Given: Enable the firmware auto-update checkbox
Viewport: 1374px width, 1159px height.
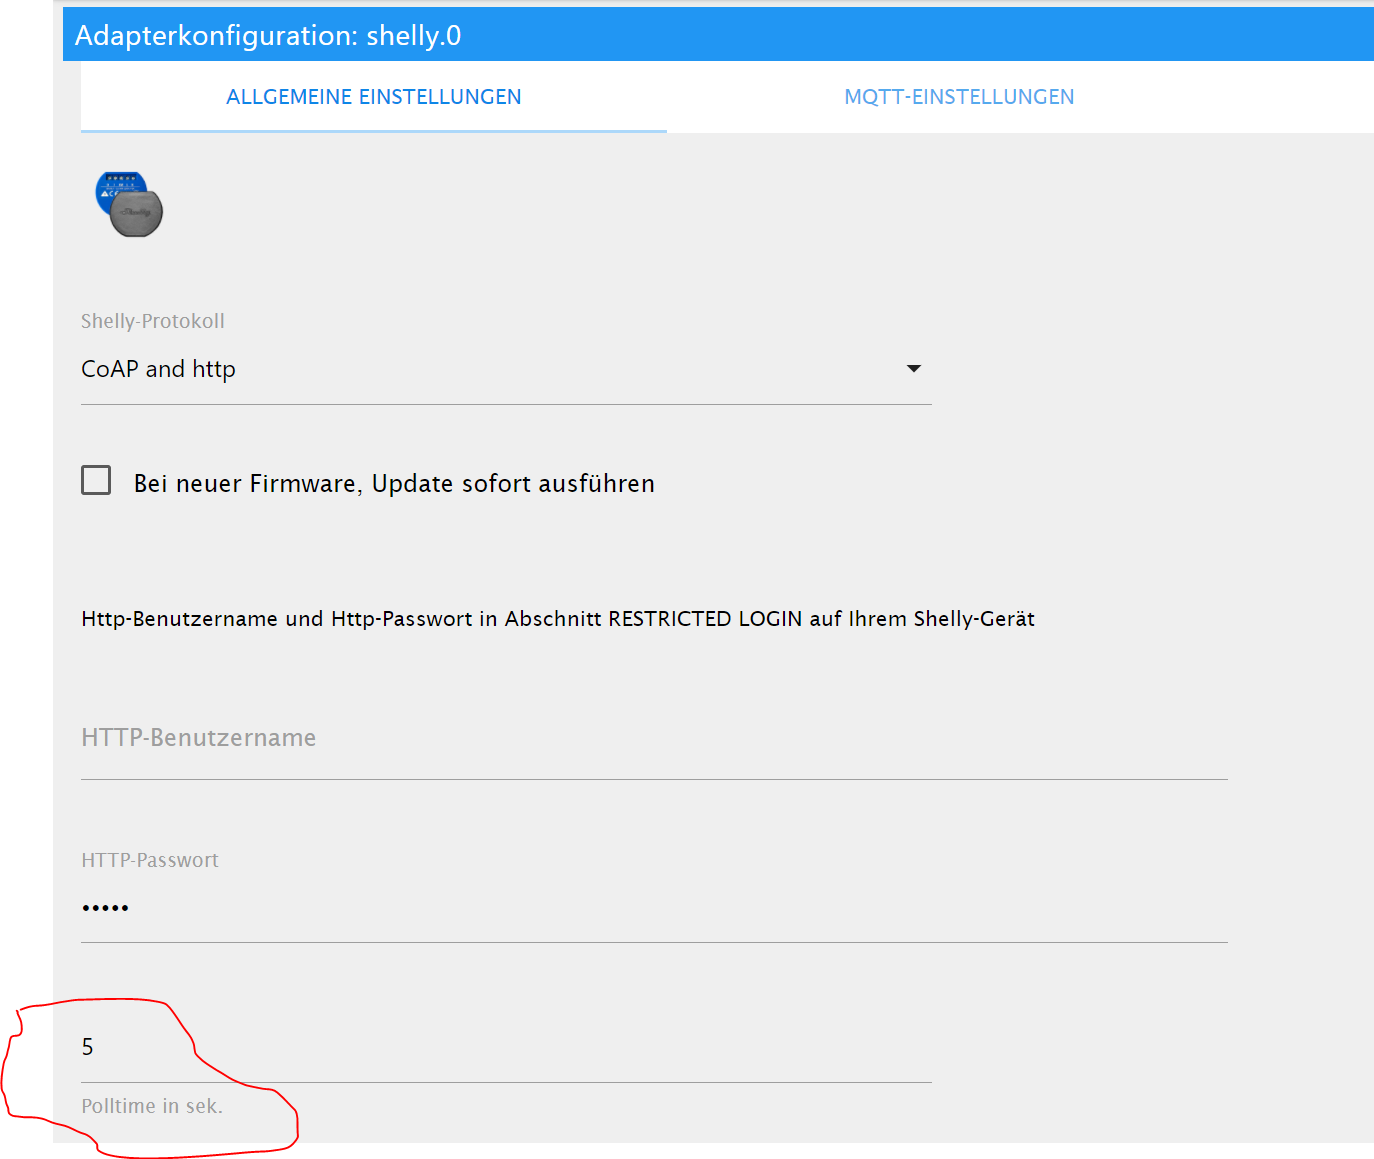Looking at the screenshot, I should [96, 481].
